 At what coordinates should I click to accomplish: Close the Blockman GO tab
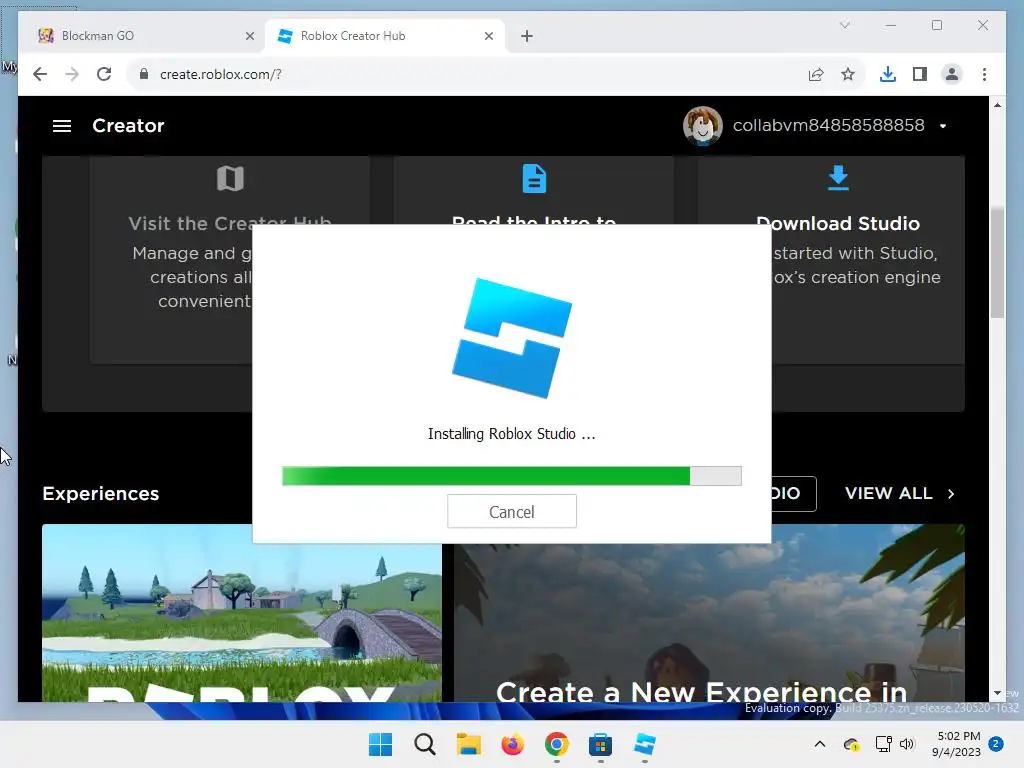249,36
